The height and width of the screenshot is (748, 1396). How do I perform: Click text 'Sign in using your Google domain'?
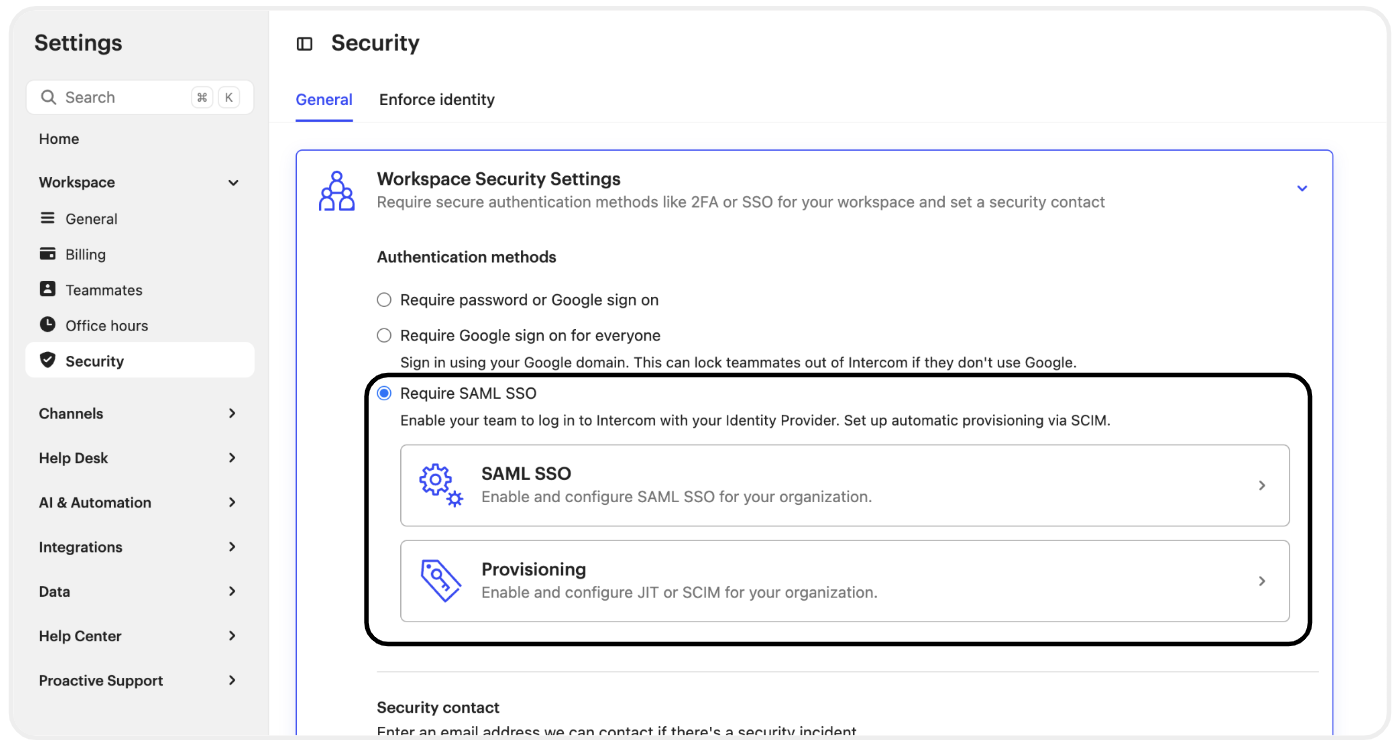pyautogui.click(x=514, y=362)
